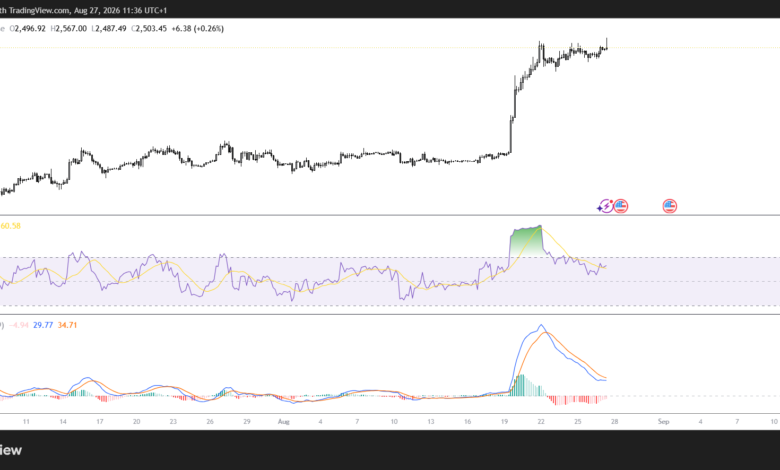Click date 14 on the time axis
Image resolution: width=780 pixels, height=470 pixels.
63,422
